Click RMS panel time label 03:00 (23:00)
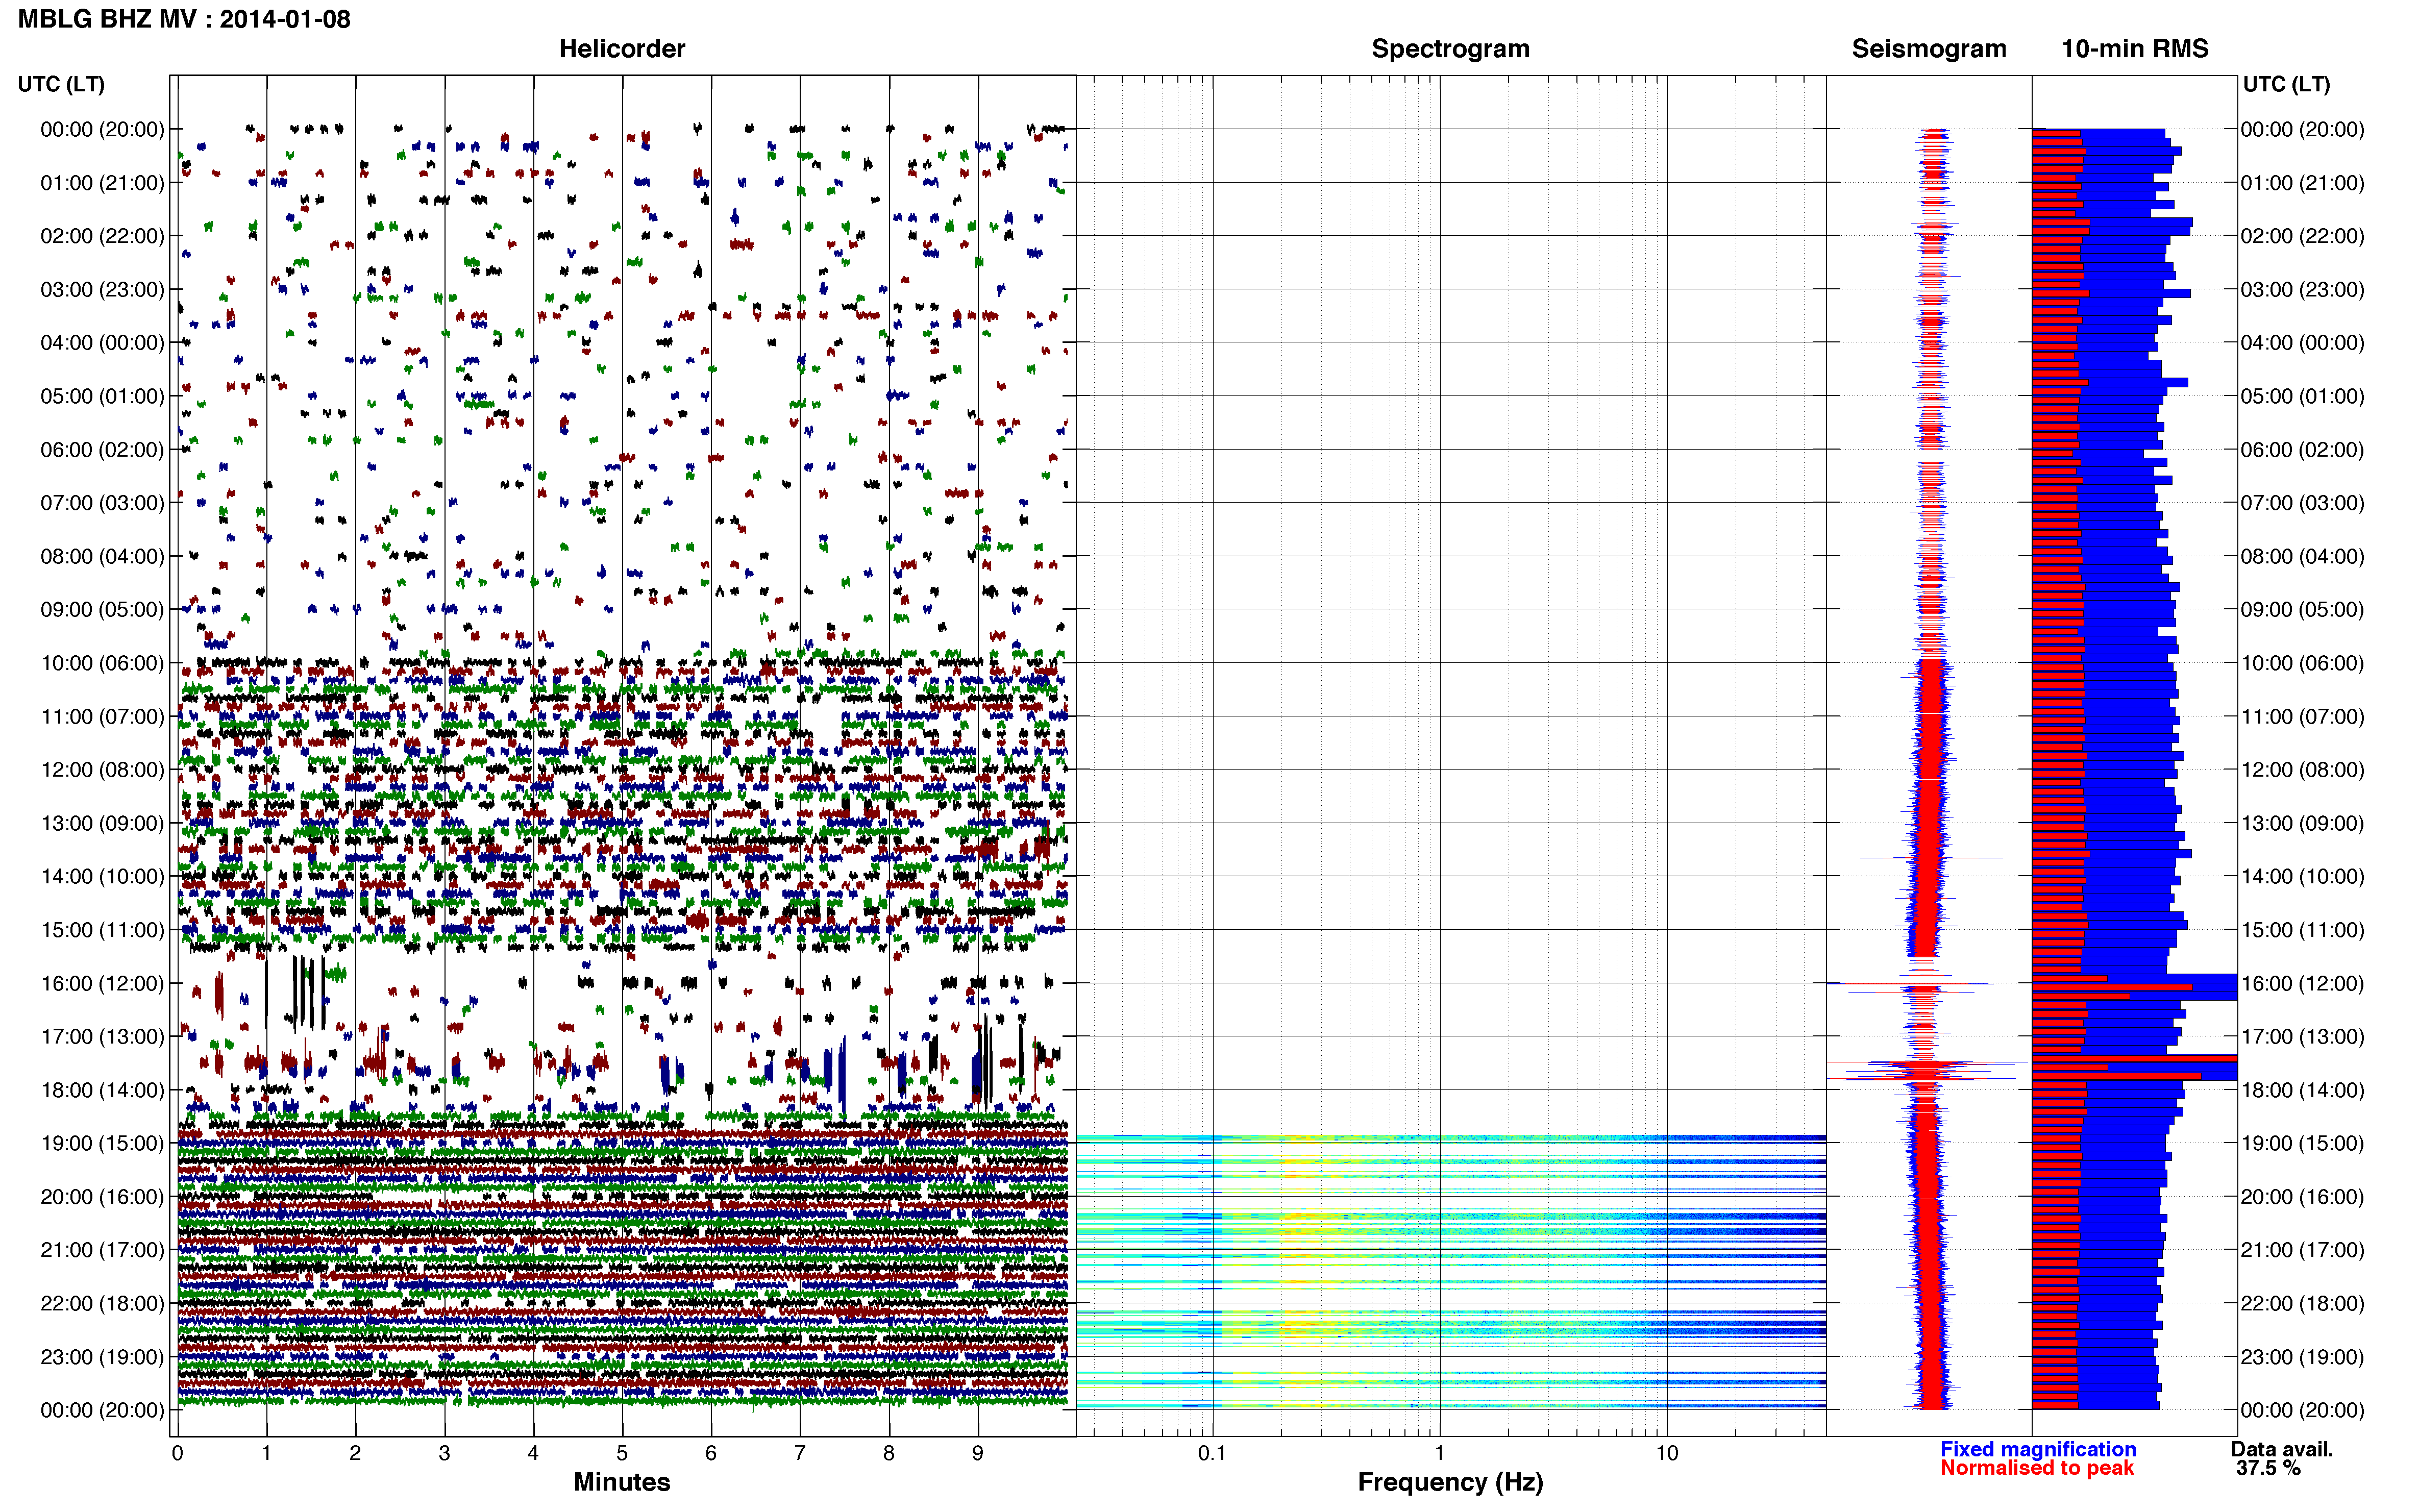This screenshot has height=1512, width=2419. click(x=2302, y=290)
